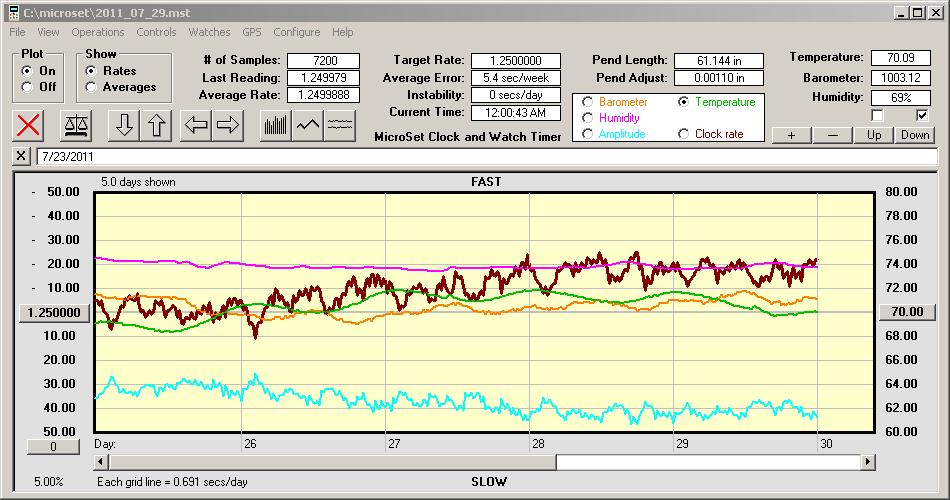The height and width of the screenshot is (500, 950).
Task: Click the 7/23/2011 date field
Action: pyautogui.click(x=487, y=156)
